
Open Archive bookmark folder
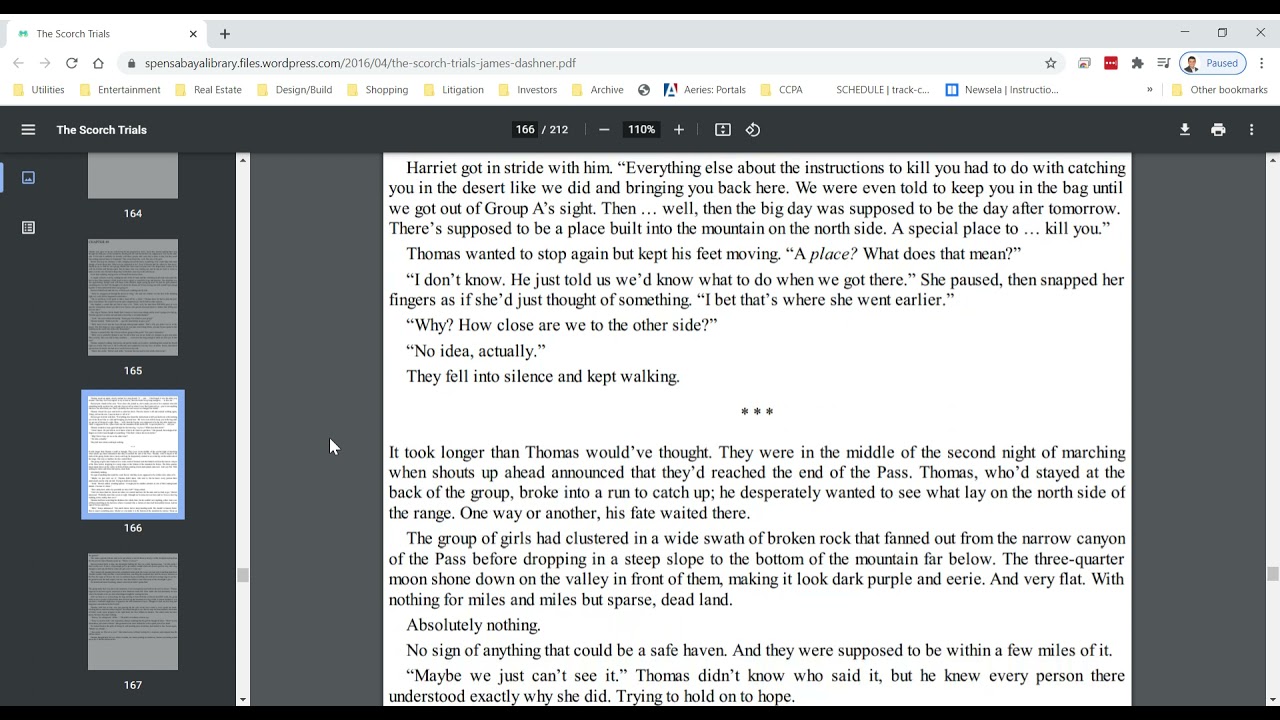pos(598,90)
